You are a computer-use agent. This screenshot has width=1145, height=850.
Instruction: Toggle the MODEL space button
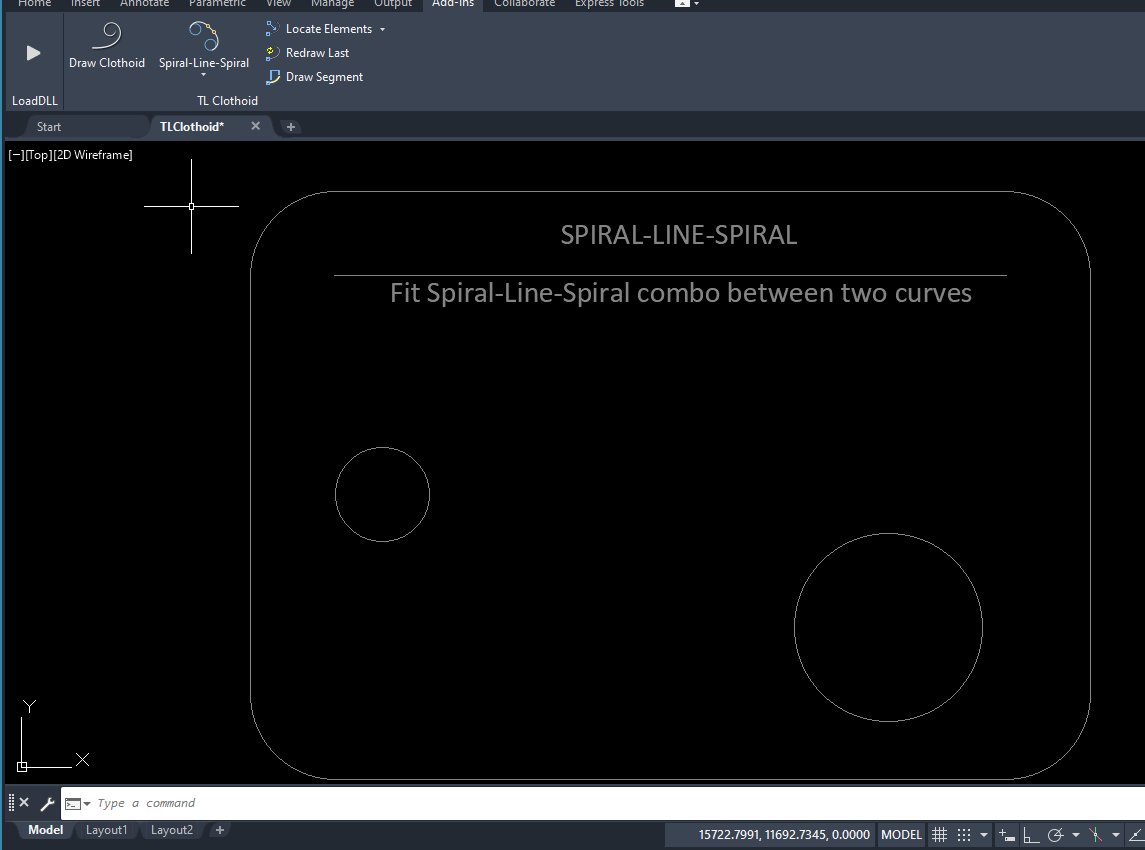[901, 835]
